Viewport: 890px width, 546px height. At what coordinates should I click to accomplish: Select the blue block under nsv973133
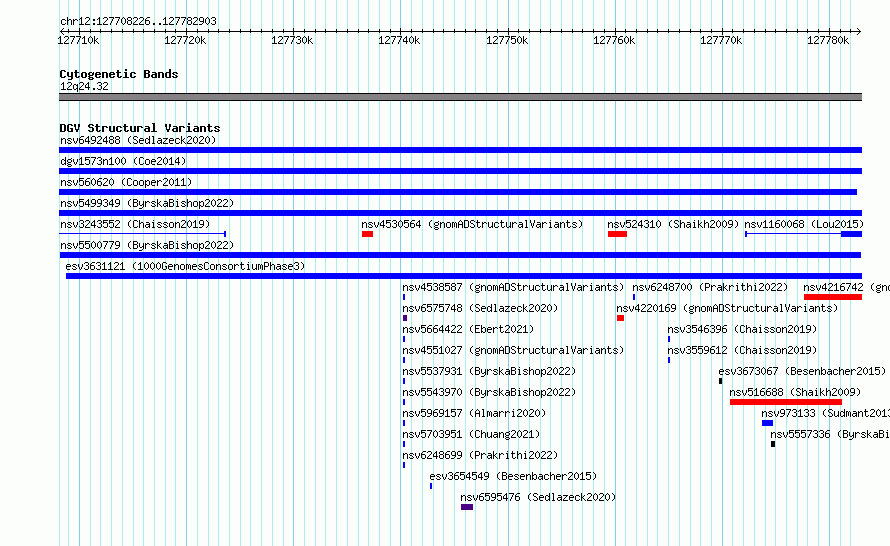(x=767, y=423)
